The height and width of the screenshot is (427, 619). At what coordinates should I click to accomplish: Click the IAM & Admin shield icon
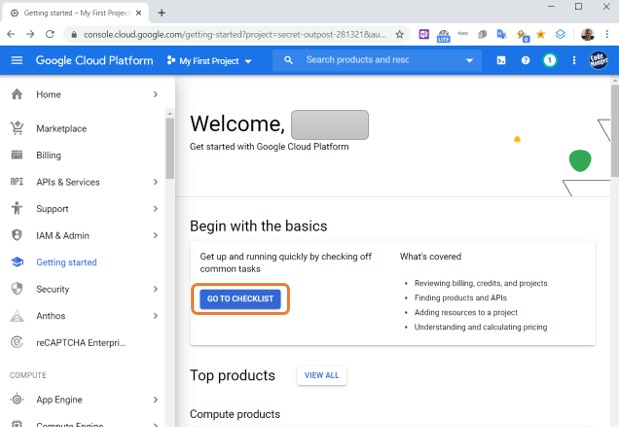17,235
